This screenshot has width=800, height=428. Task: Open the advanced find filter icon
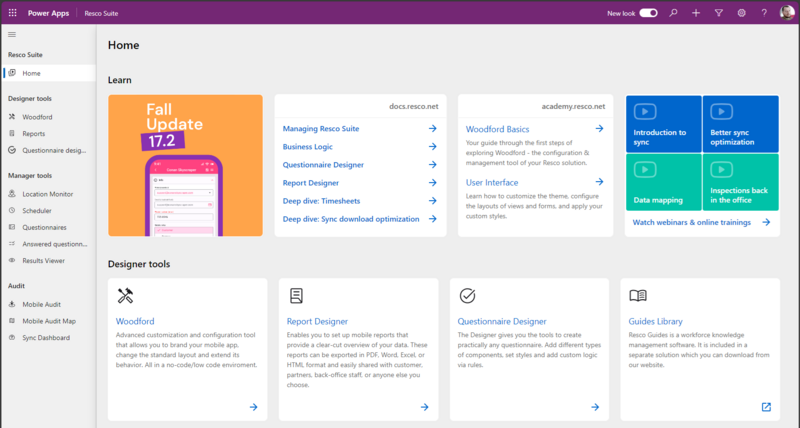pyautogui.click(x=718, y=13)
